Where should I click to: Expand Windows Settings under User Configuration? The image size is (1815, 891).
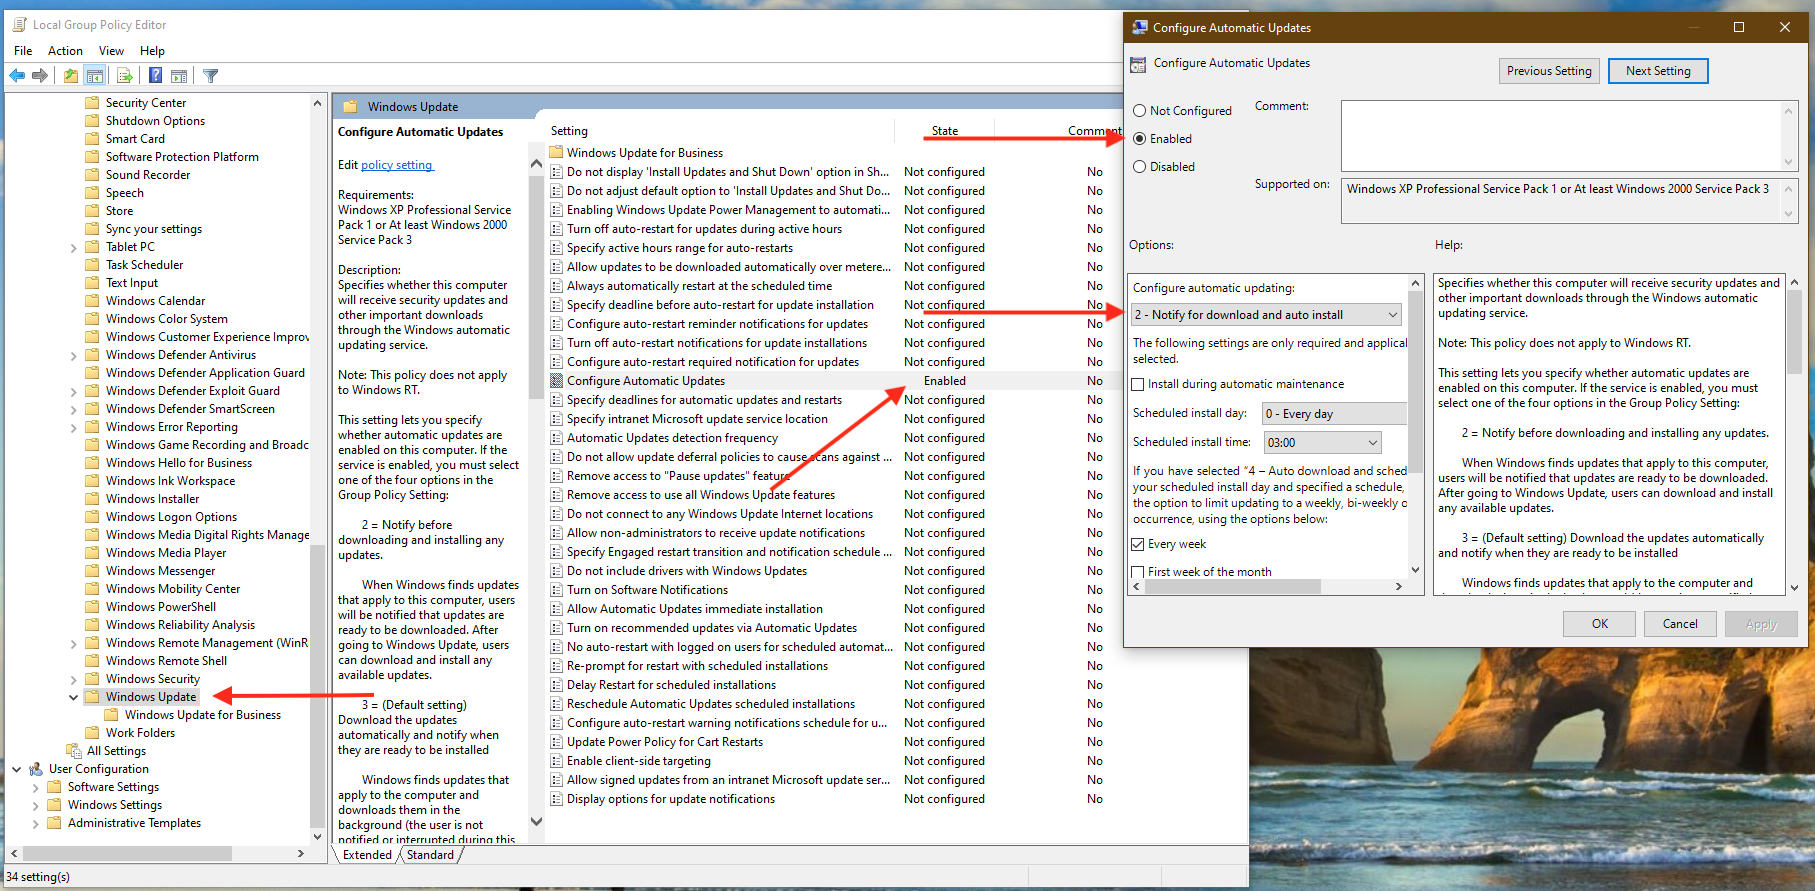pos(35,805)
